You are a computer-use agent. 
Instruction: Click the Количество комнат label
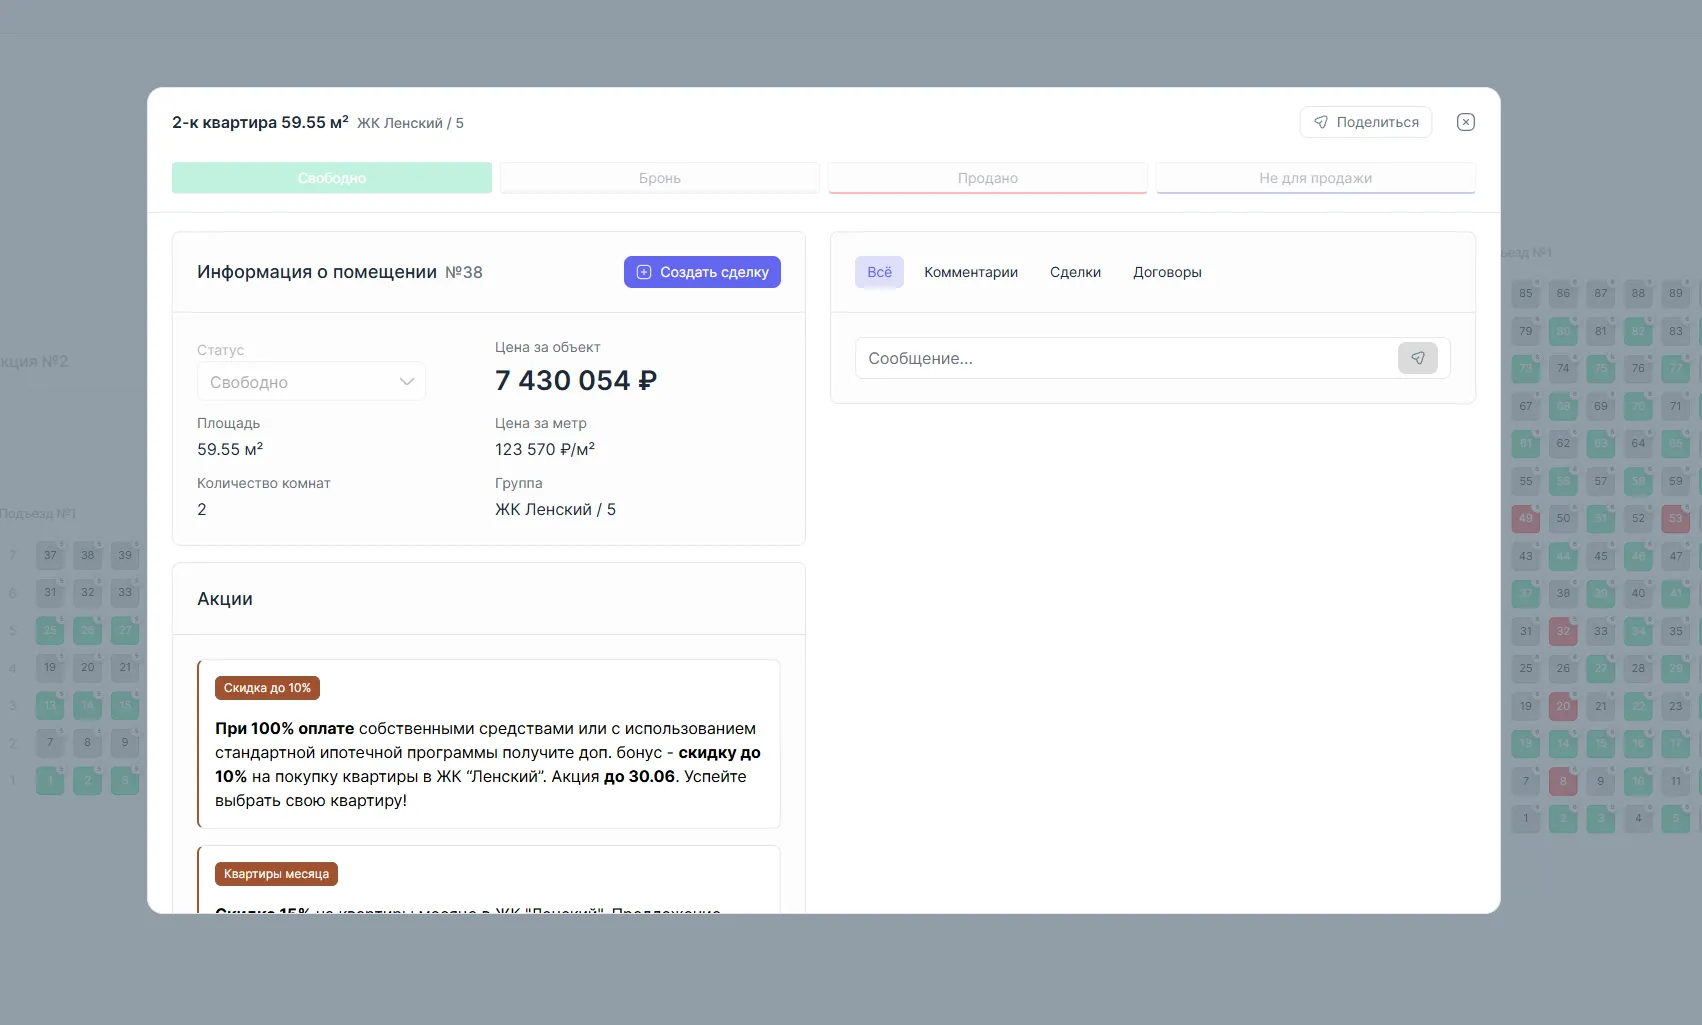[x=264, y=483]
